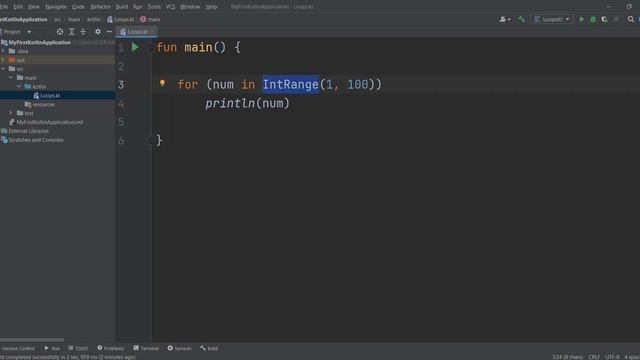Open the Run menu

point(138,7)
